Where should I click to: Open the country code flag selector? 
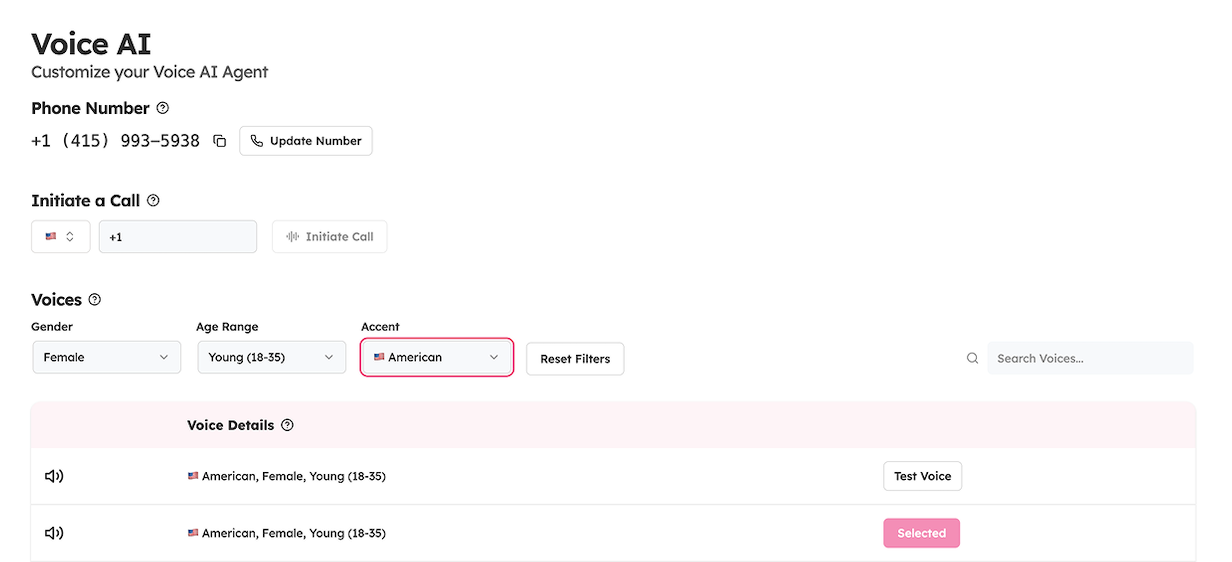coord(60,237)
